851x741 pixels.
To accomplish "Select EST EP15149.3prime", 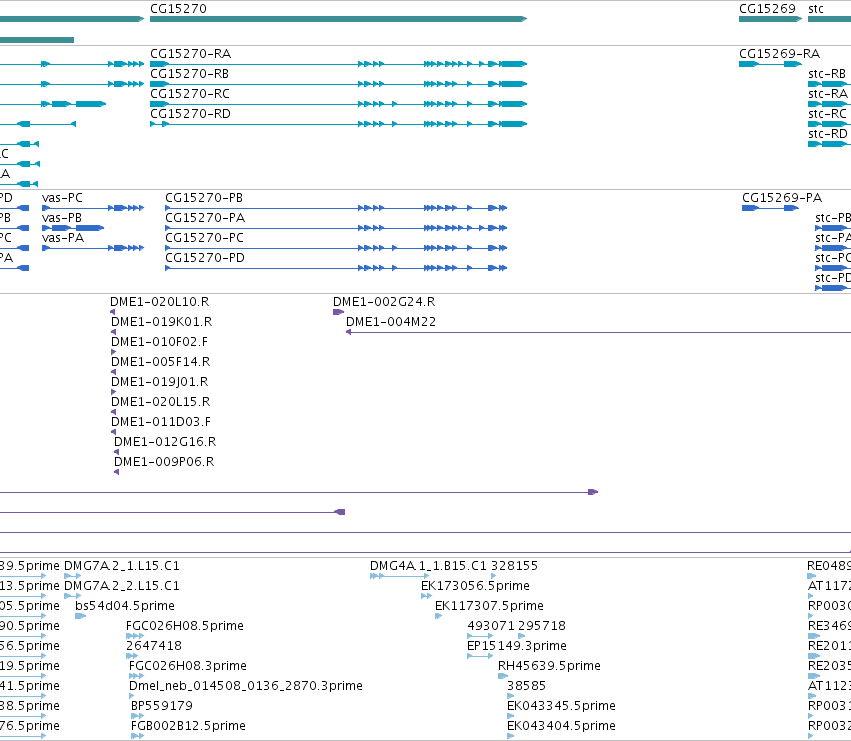I will (x=517, y=646).
